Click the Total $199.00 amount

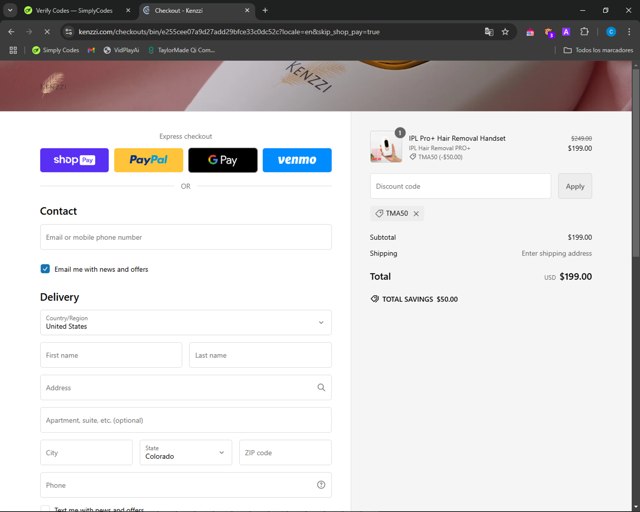click(x=576, y=276)
